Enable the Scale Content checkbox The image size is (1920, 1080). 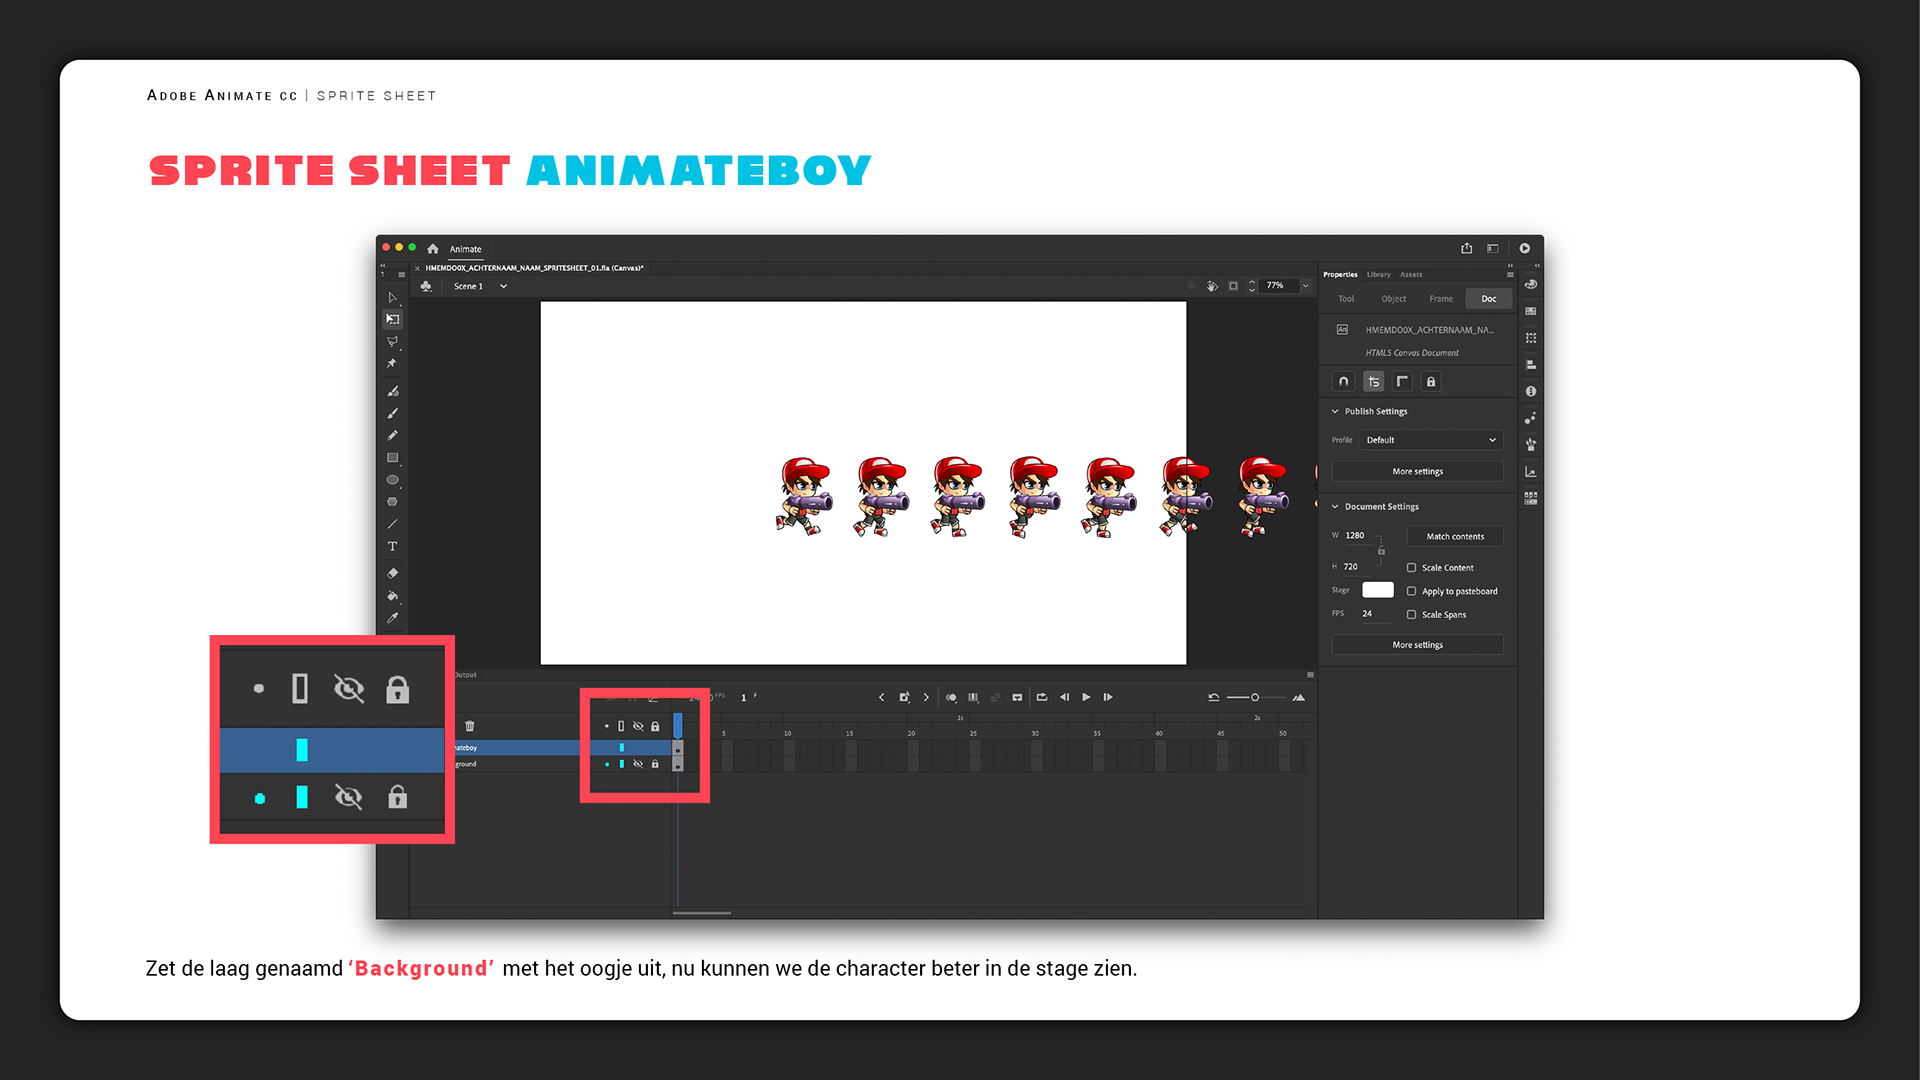pos(1411,568)
